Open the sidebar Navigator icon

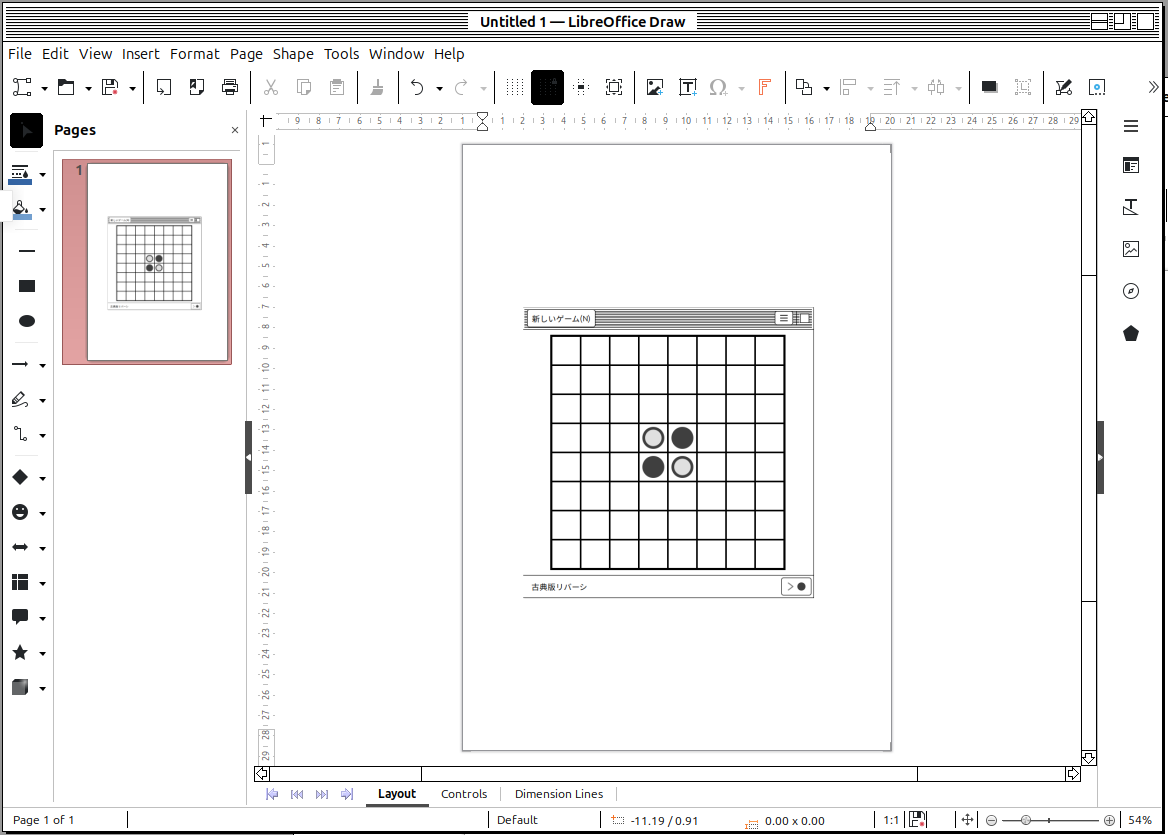coord(1131,291)
